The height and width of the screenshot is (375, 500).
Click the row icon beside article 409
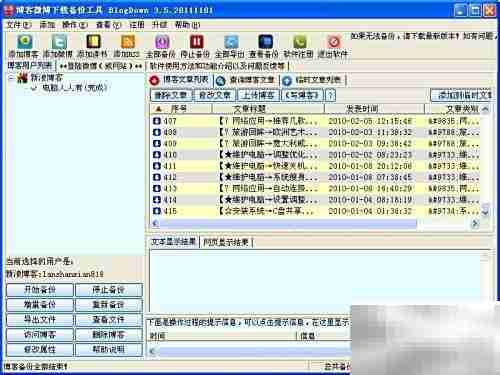pos(157,143)
